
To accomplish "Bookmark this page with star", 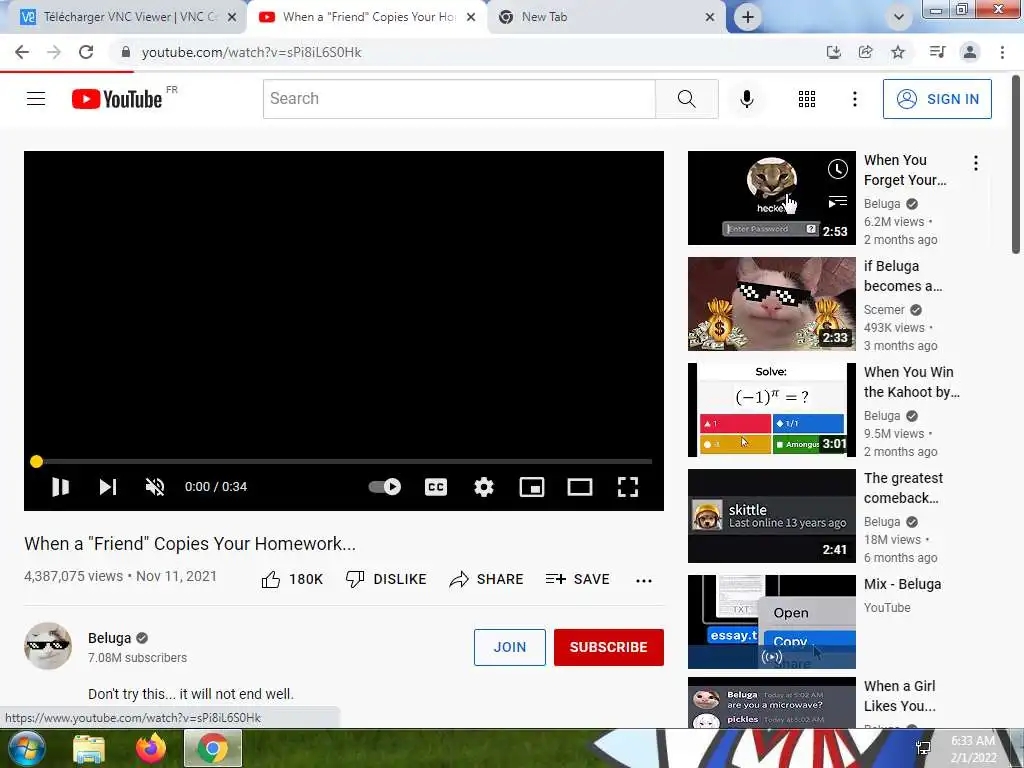I will click(898, 52).
